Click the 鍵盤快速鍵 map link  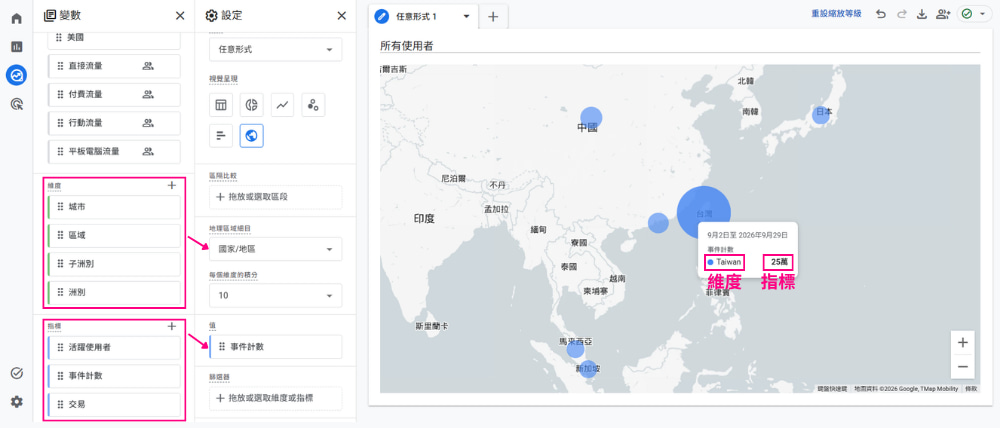point(833,388)
